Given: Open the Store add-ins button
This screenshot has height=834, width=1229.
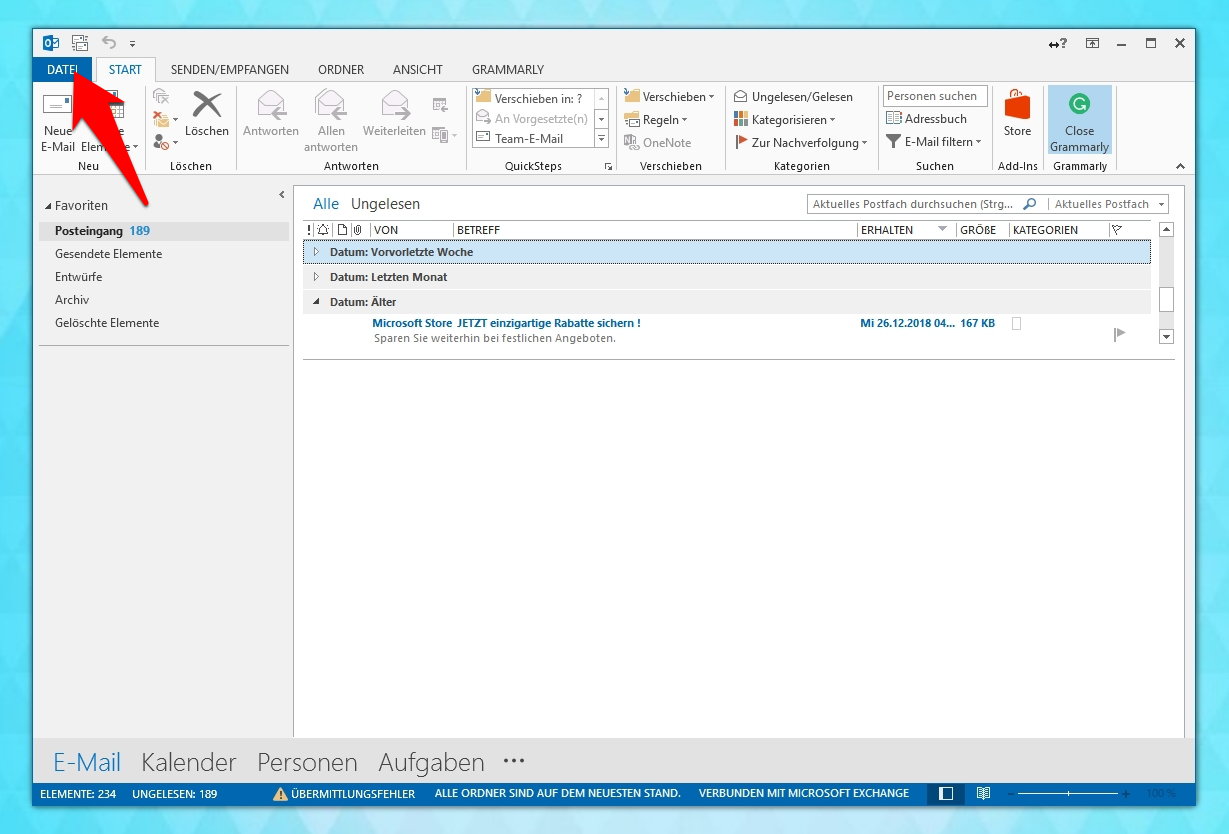Looking at the screenshot, I should pos(1017,114).
